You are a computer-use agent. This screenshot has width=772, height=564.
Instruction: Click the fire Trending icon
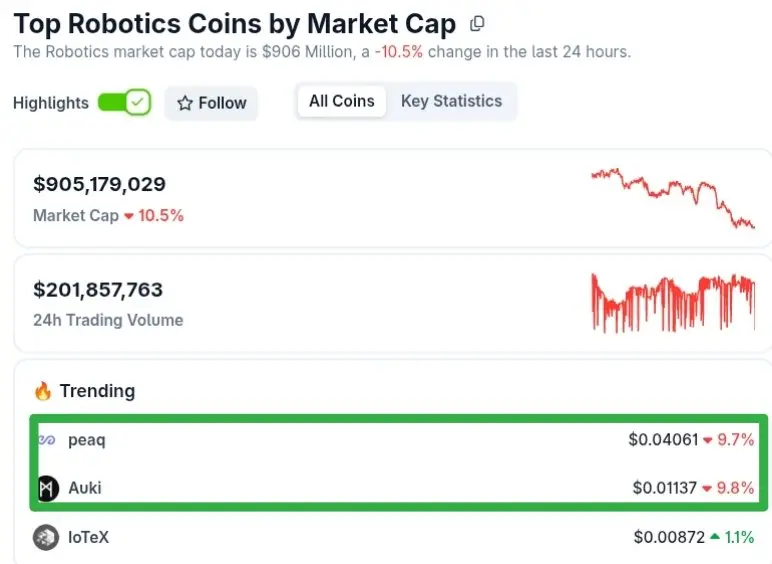43,391
